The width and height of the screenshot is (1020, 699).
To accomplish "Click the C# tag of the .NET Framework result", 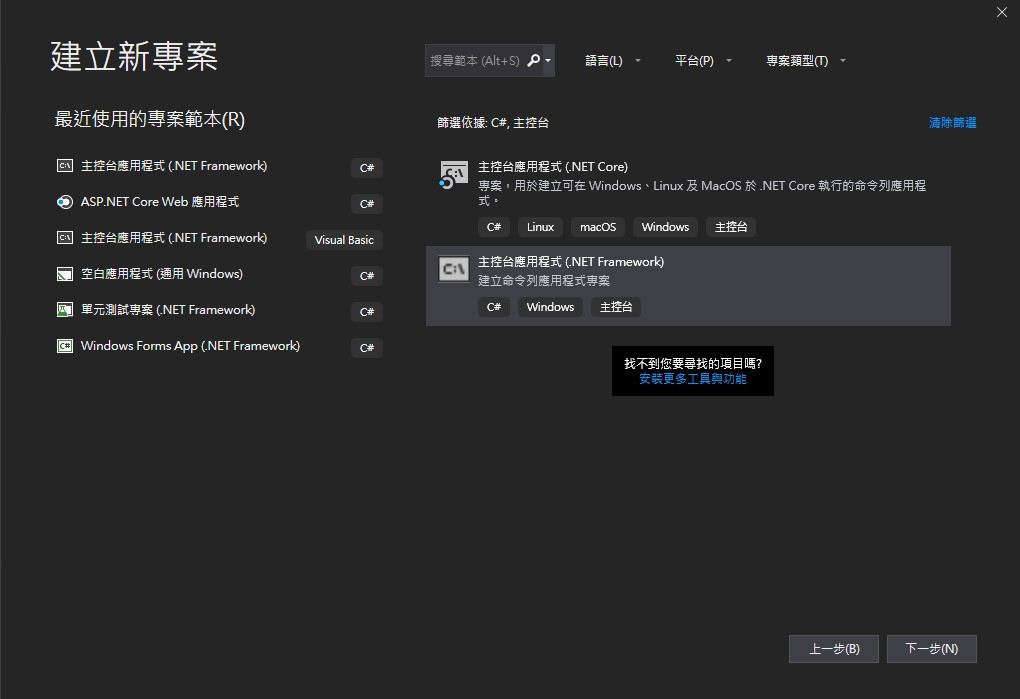I will pos(494,307).
